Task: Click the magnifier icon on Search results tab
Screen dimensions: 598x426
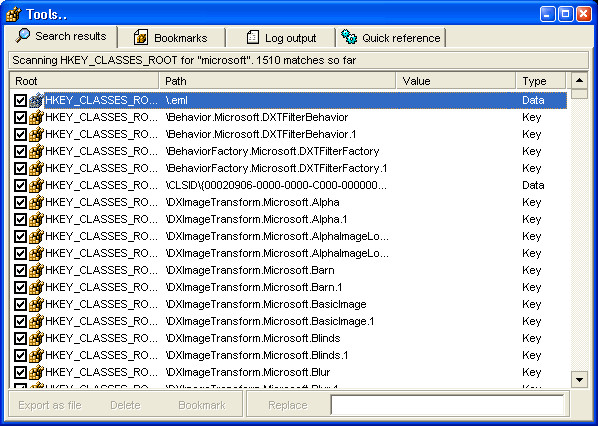Action: [x=23, y=35]
